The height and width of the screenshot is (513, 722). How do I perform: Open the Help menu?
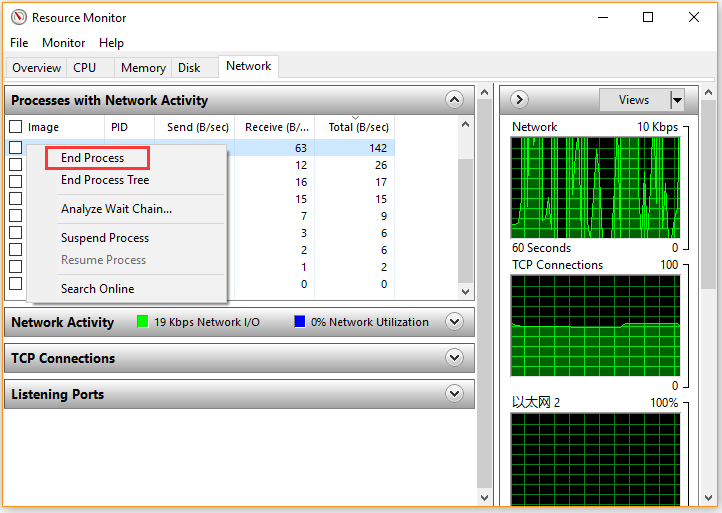pyautogui.click(x=111, y=43)
